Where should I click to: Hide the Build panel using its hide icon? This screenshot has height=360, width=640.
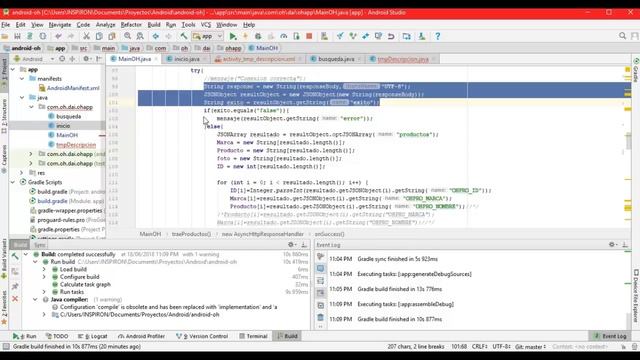[x=304, y=244]
